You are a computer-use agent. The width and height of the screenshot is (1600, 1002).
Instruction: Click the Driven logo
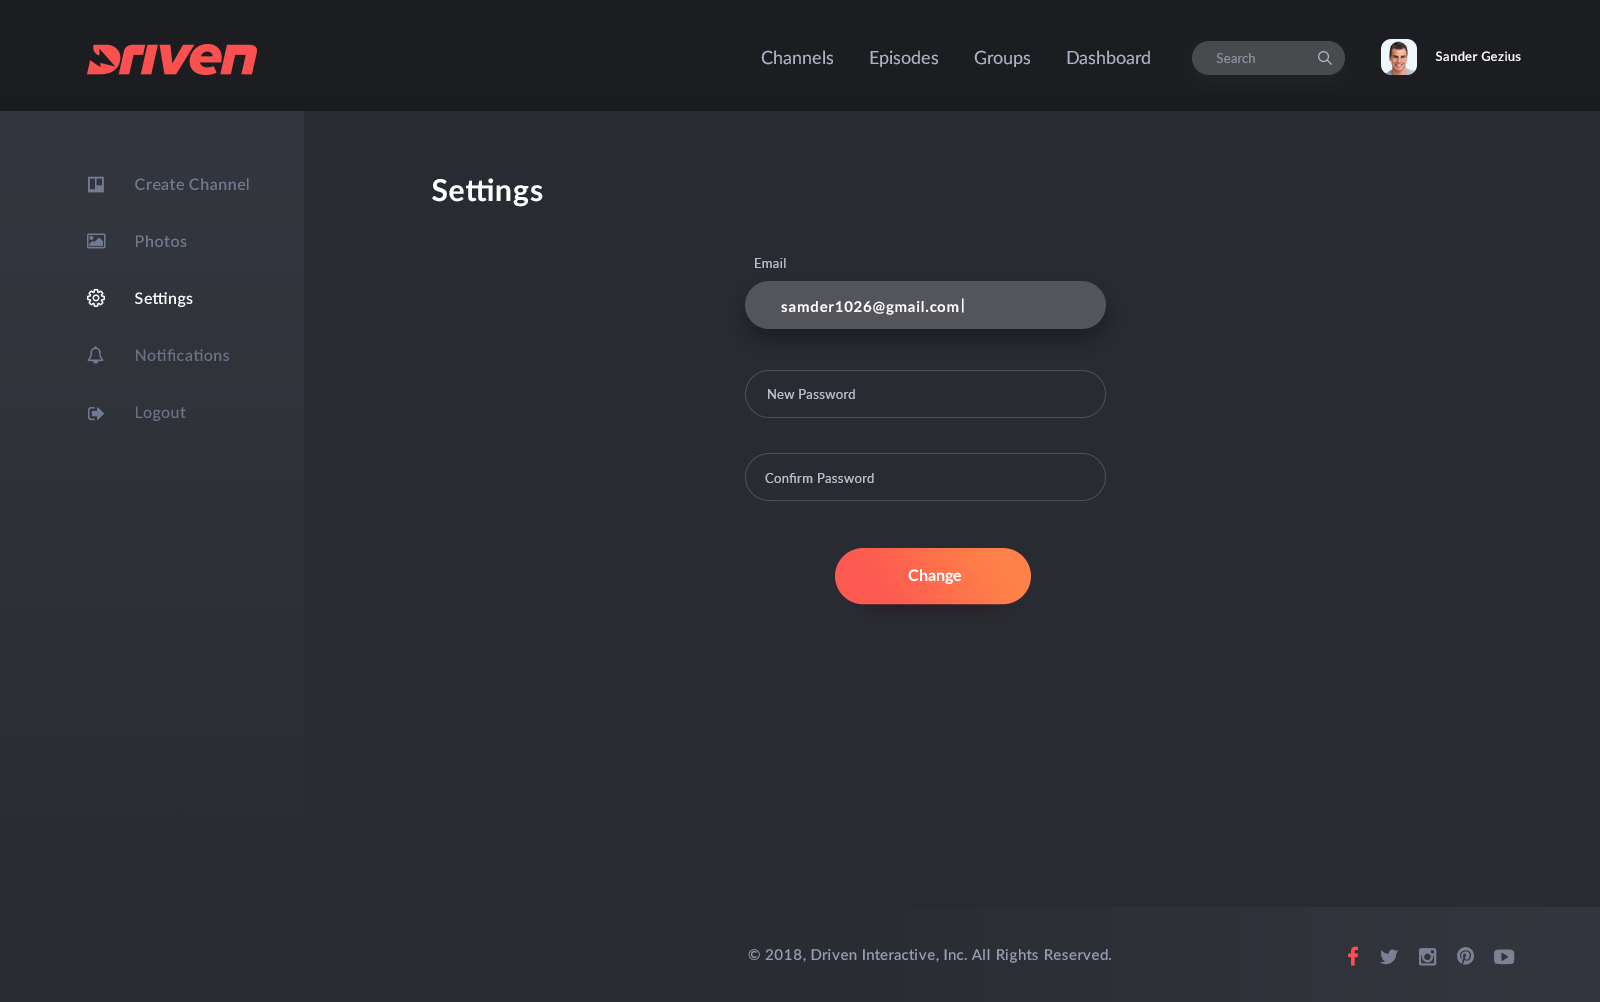click(172, 60)
